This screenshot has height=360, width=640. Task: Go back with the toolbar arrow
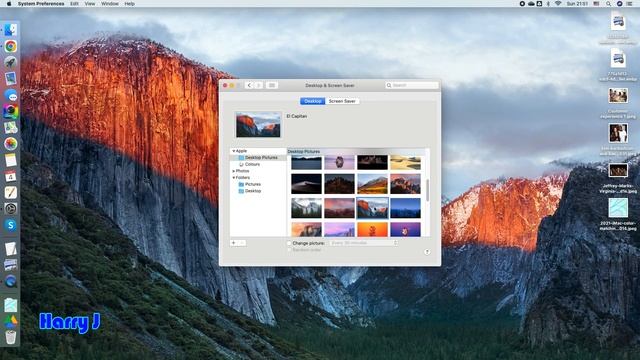249,85
